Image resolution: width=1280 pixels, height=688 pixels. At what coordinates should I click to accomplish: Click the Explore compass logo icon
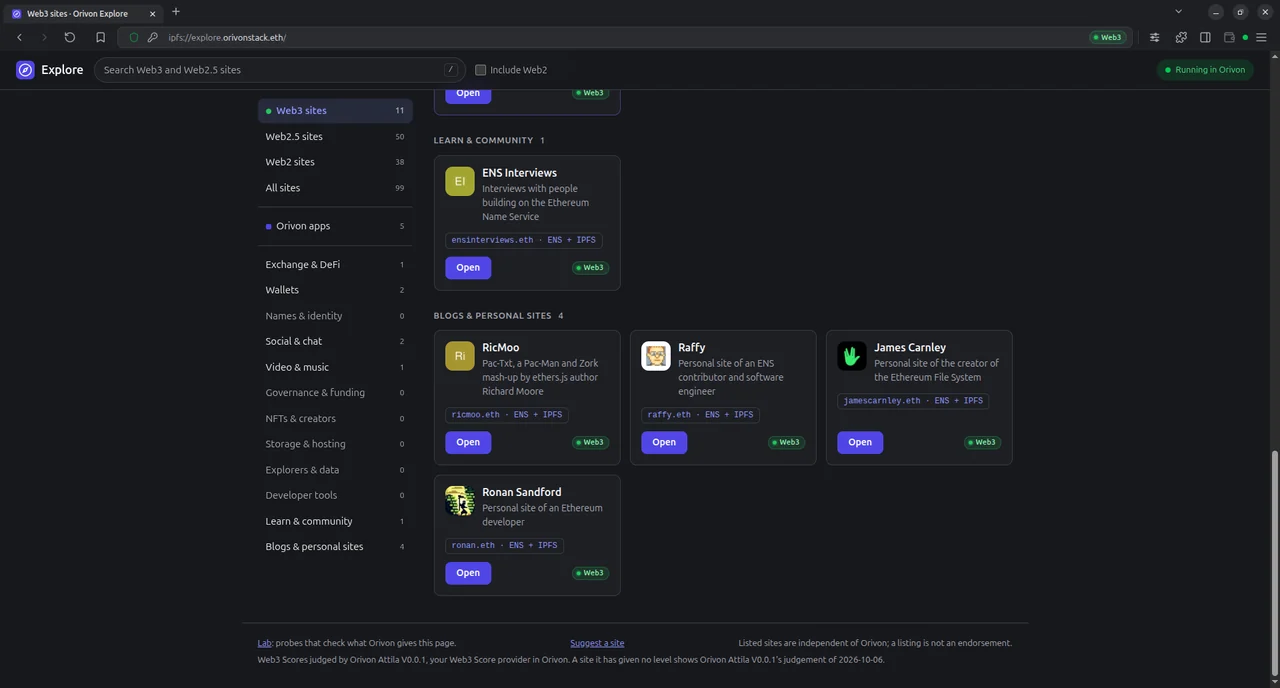25,70
